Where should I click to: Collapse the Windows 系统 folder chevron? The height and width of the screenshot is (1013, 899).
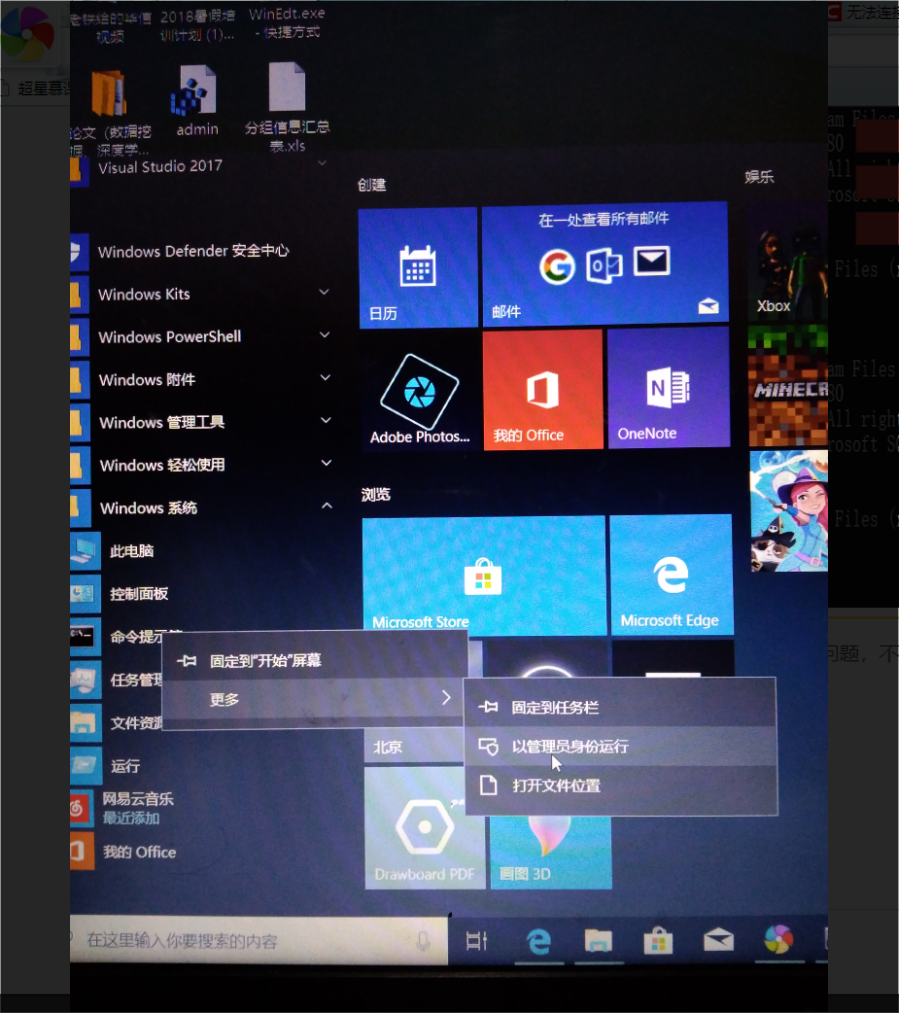click(327, 505)
